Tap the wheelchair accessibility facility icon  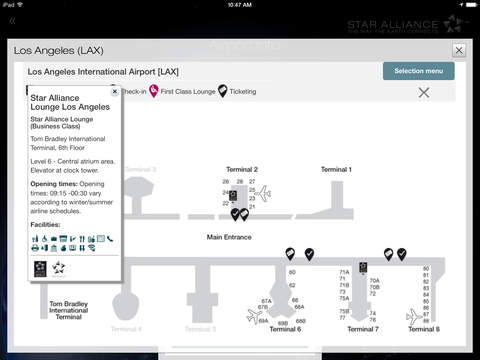click(x=44, y=239)
